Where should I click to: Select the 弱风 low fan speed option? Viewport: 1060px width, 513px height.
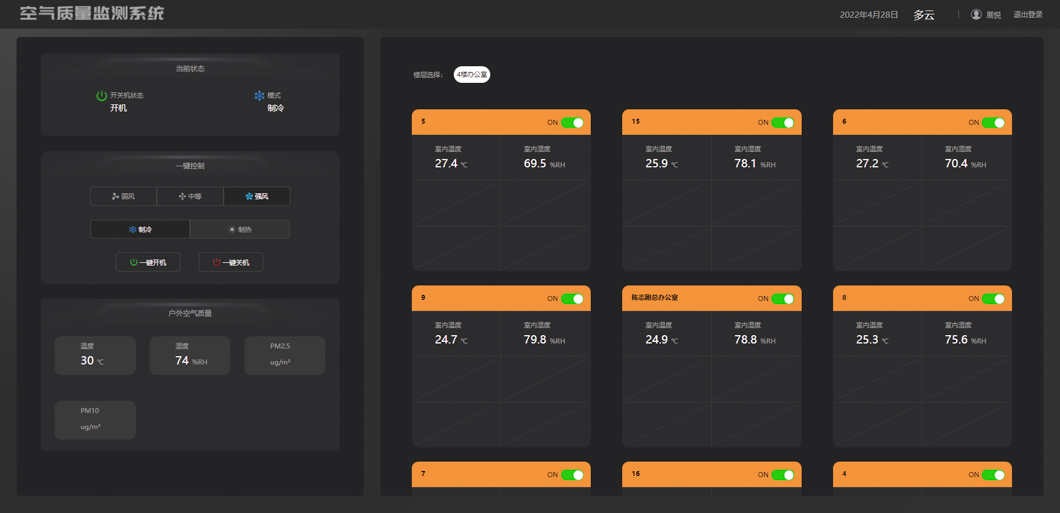(x=123, y=197)
